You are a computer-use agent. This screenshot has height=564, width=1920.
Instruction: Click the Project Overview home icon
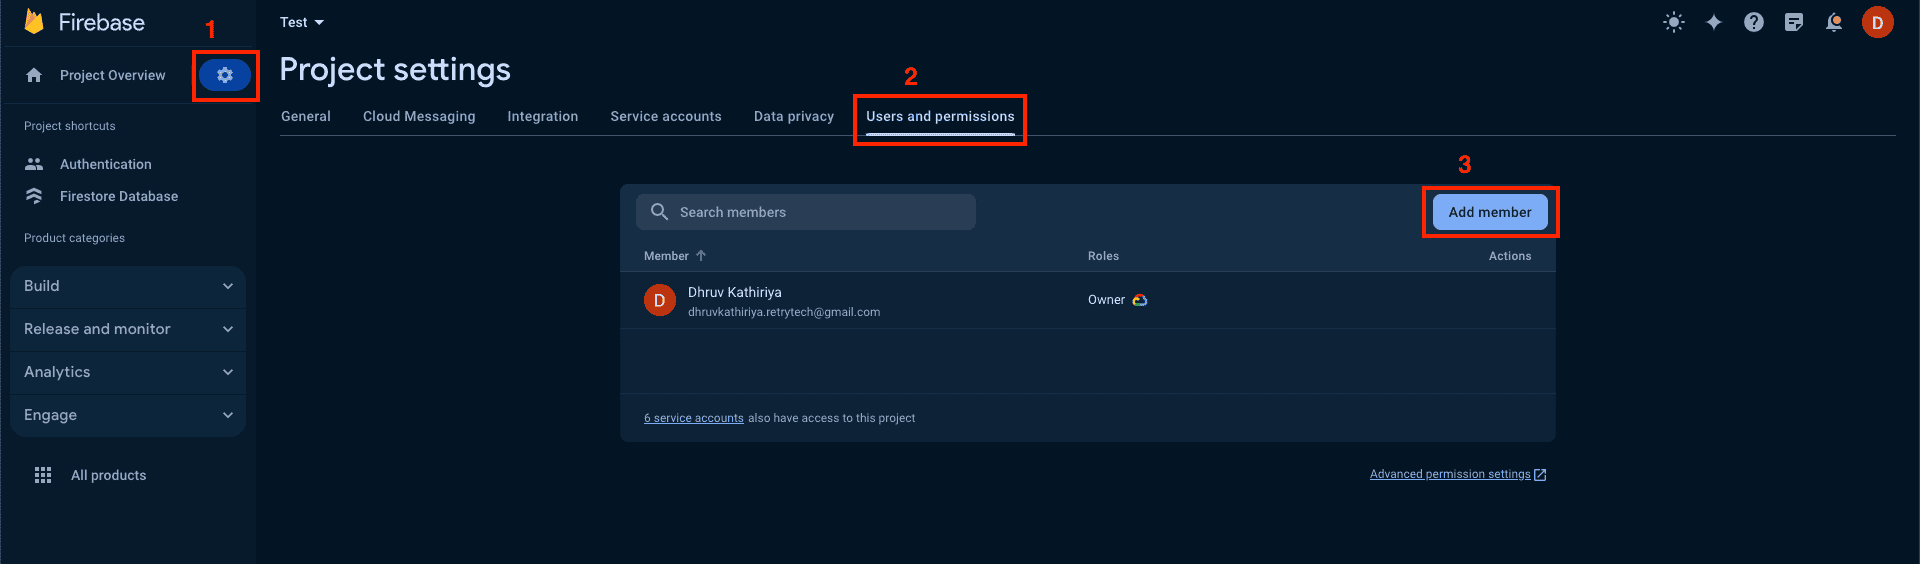pyautogui.click(x=34, y=75)
